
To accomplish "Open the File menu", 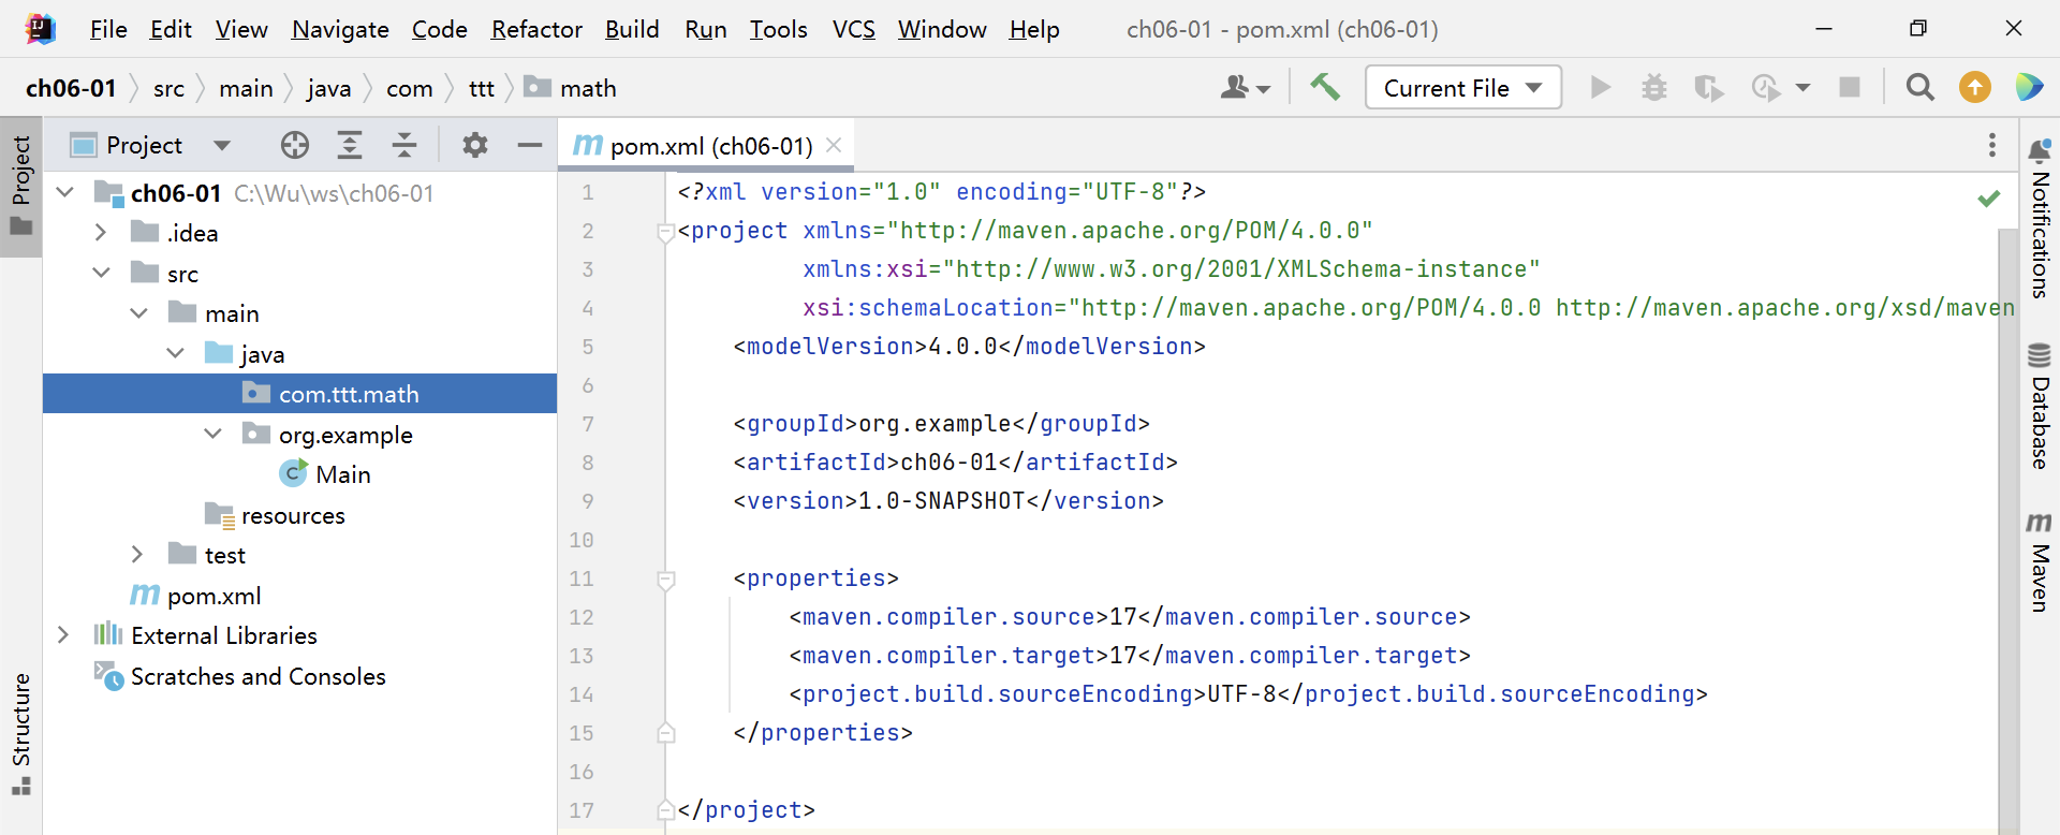I will tap(108, 29).
